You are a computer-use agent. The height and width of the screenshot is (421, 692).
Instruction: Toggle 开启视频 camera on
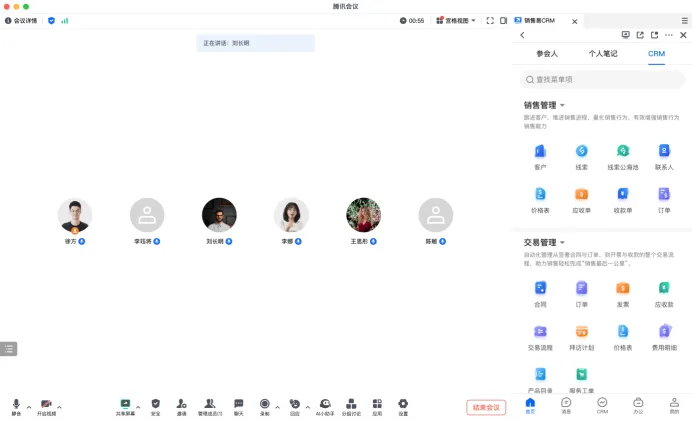(46, 404)
